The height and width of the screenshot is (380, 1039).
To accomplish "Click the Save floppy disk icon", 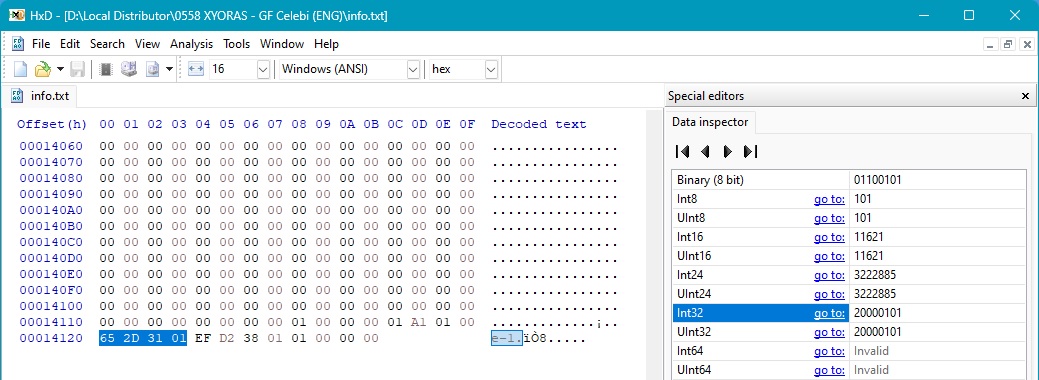I will (78, 69).
